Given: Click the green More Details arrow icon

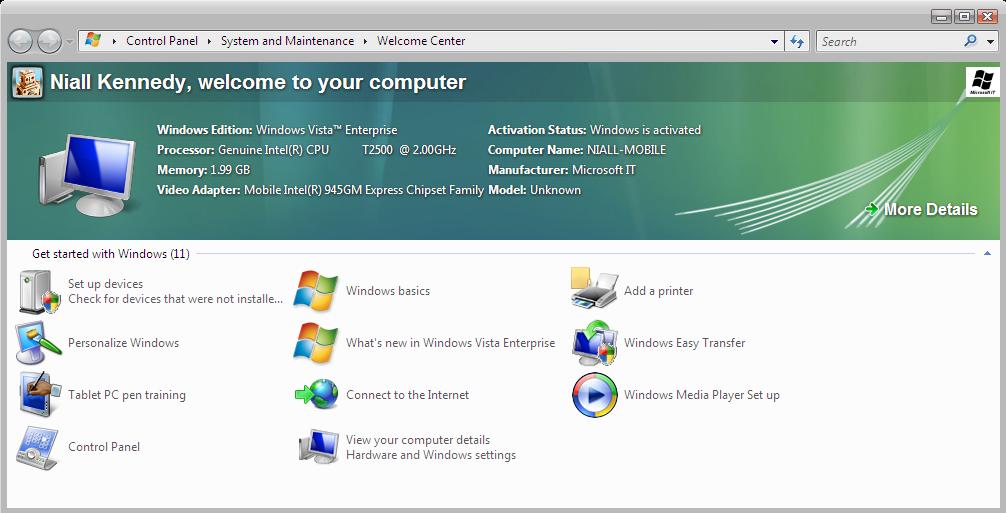Looking at the screenshot, I should (872, 209).
